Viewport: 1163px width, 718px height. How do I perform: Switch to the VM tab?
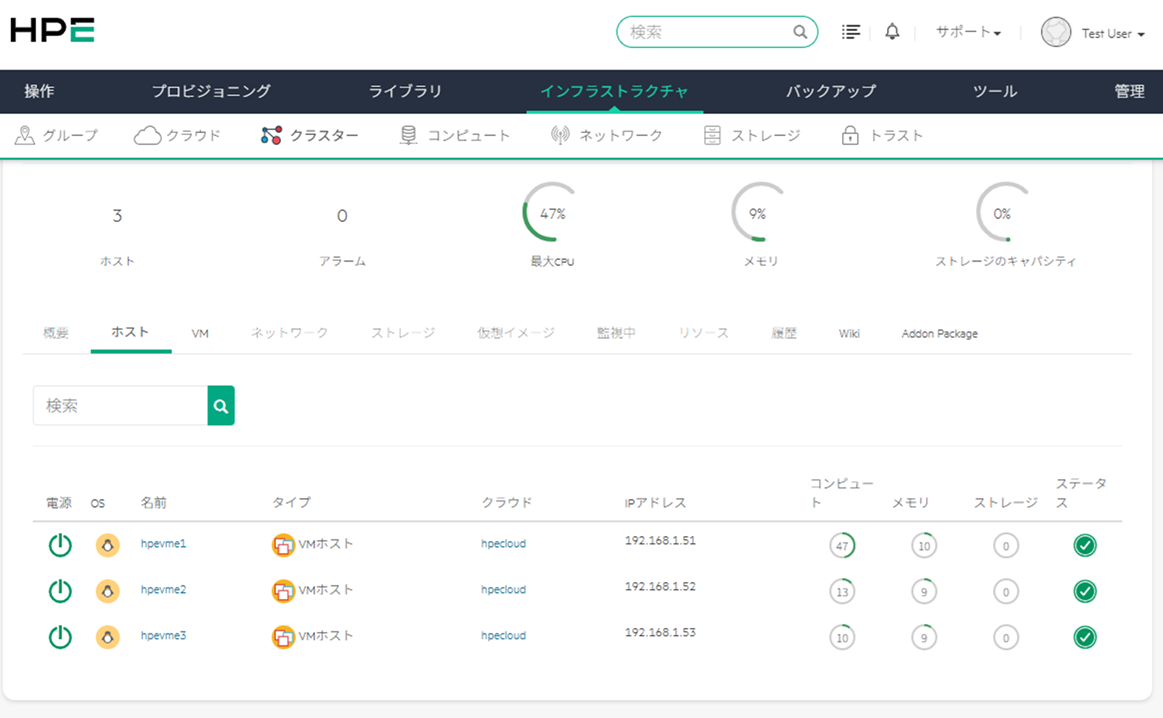pyautogui.click(x=200, y=333)
